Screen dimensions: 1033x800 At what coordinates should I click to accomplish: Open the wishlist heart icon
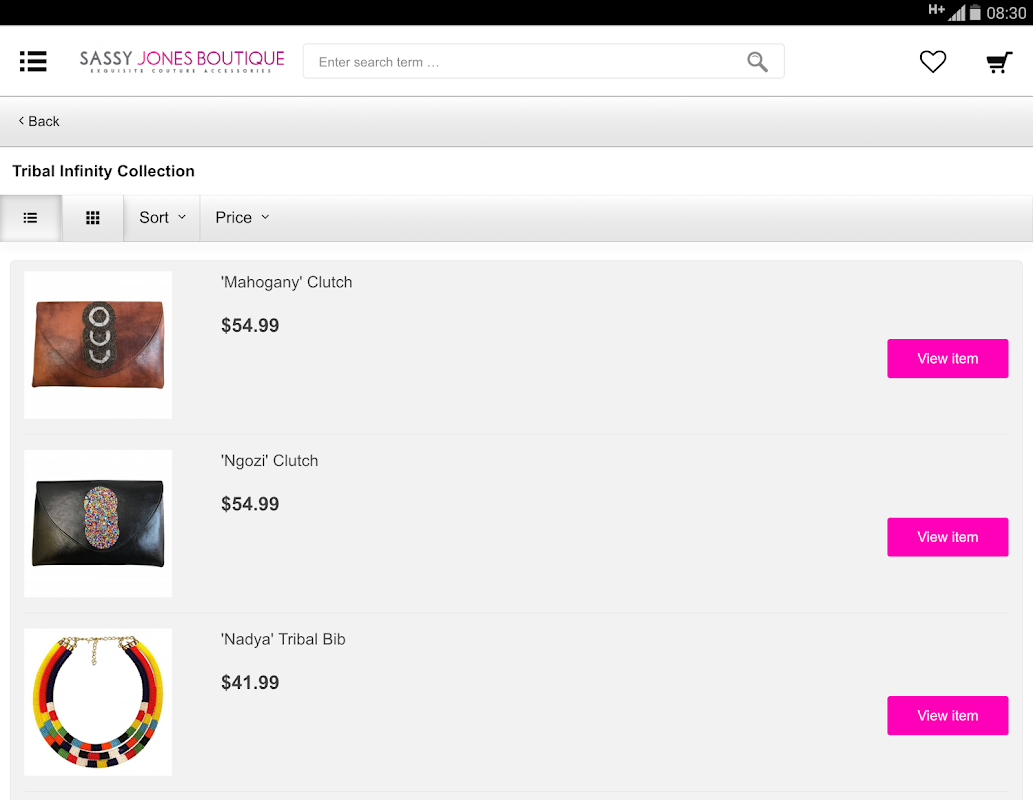pyautogui.click(x=932, y=62)
